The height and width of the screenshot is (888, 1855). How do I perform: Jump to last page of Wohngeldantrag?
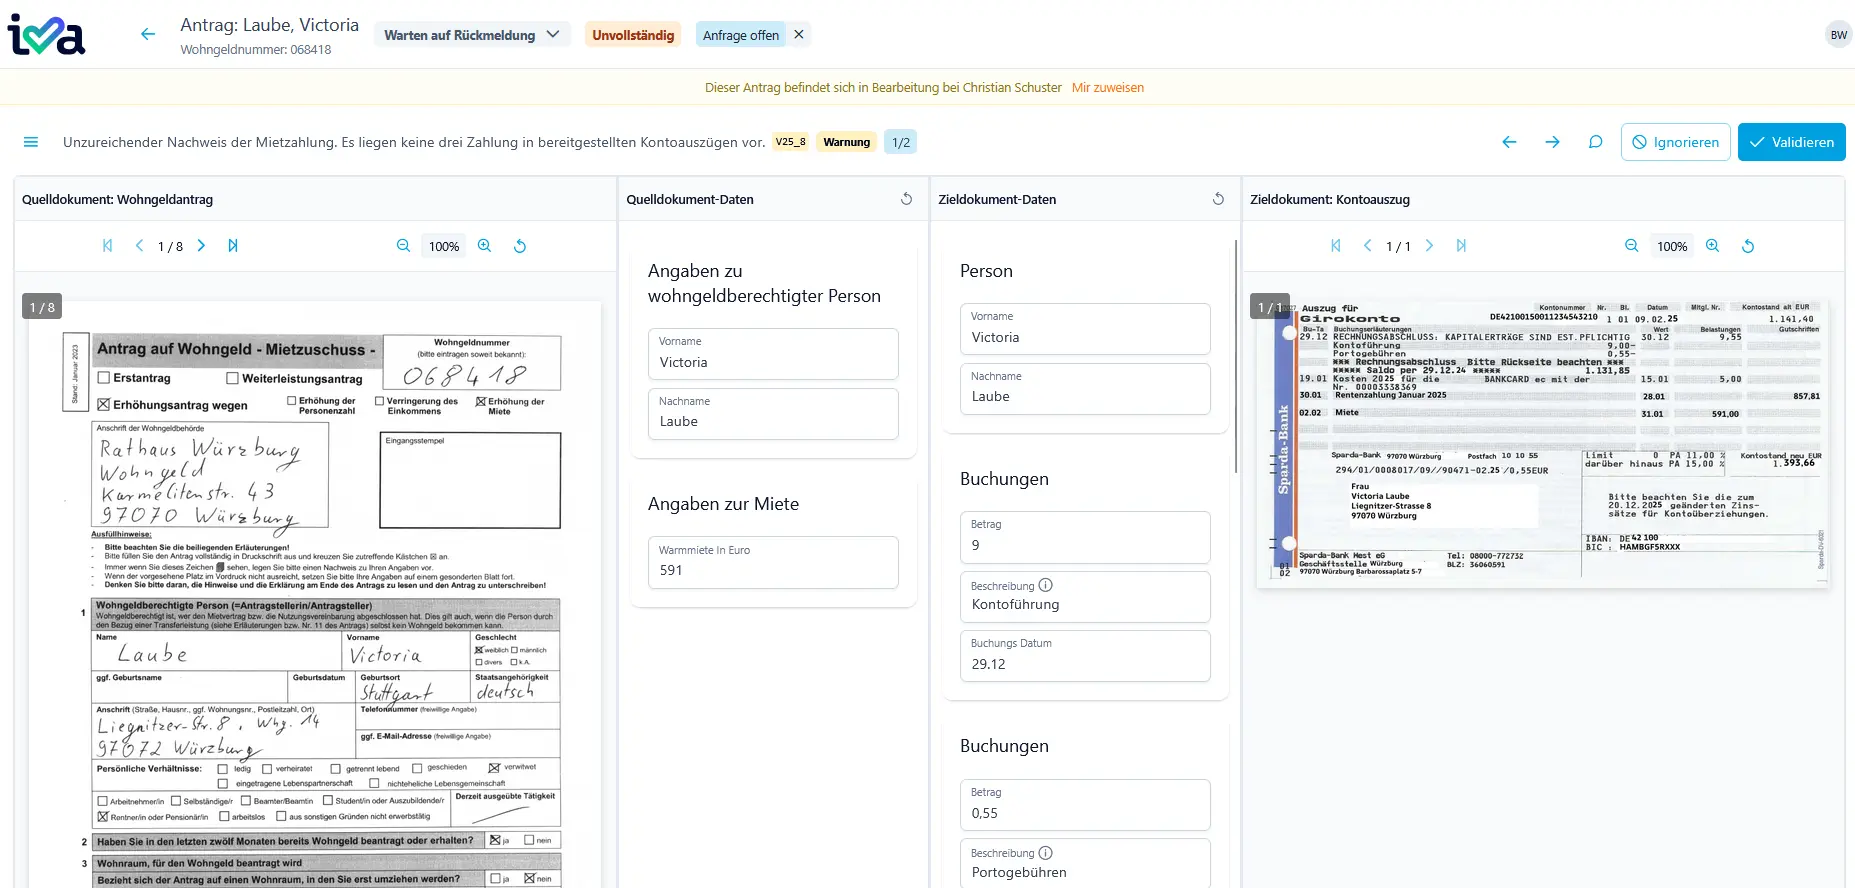click(233, 246)
